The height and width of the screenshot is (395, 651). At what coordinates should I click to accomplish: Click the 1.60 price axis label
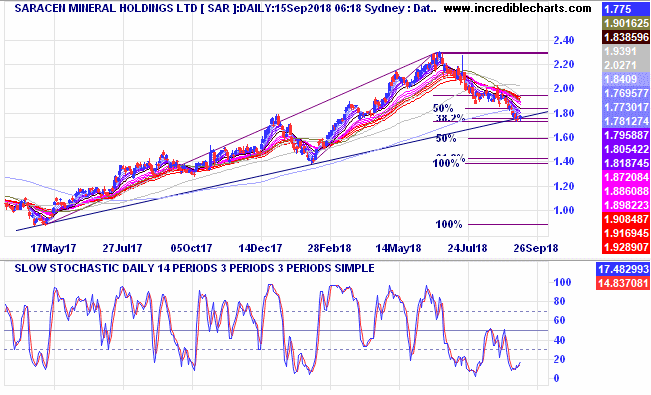pos(564,137)
